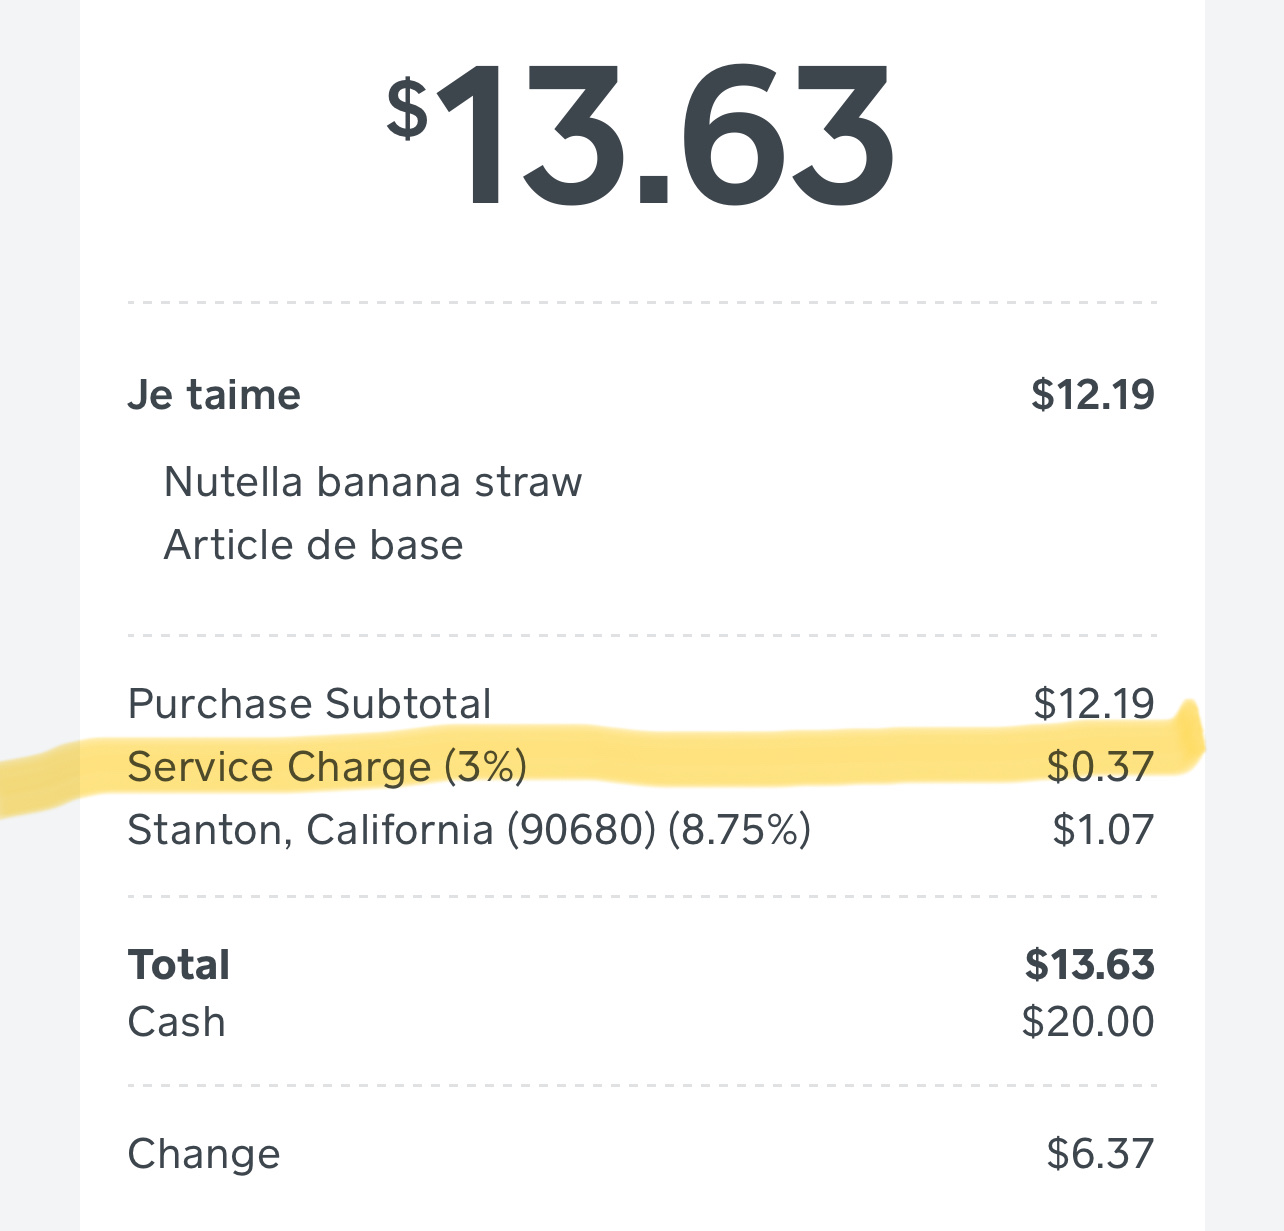This screenshot has width=1284, height=1231.
Task: Select the highlighted Service Charge (3%) label
Action: (x=327, y=767)
